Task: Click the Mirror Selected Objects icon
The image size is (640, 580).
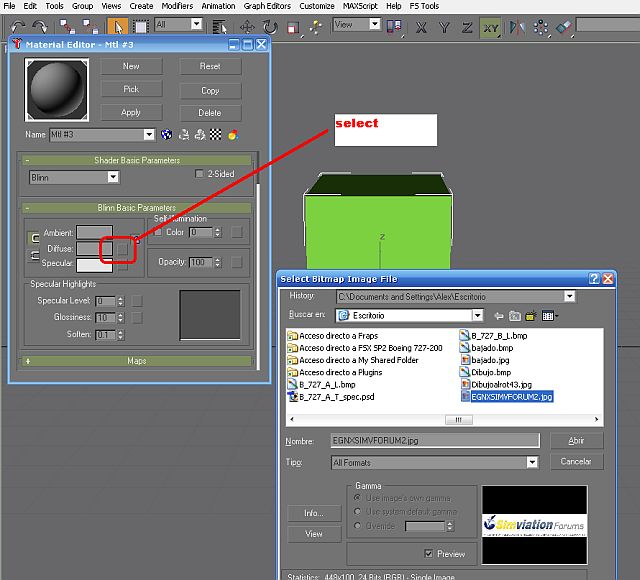Action: tap(517, 27)
